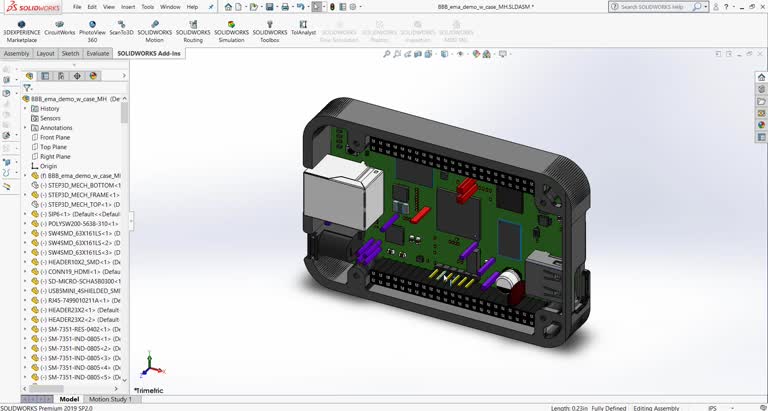Open the Design Library in task pane
Image resolution: width=768 pixels, height=411 pixels.
tap(761, 89)
